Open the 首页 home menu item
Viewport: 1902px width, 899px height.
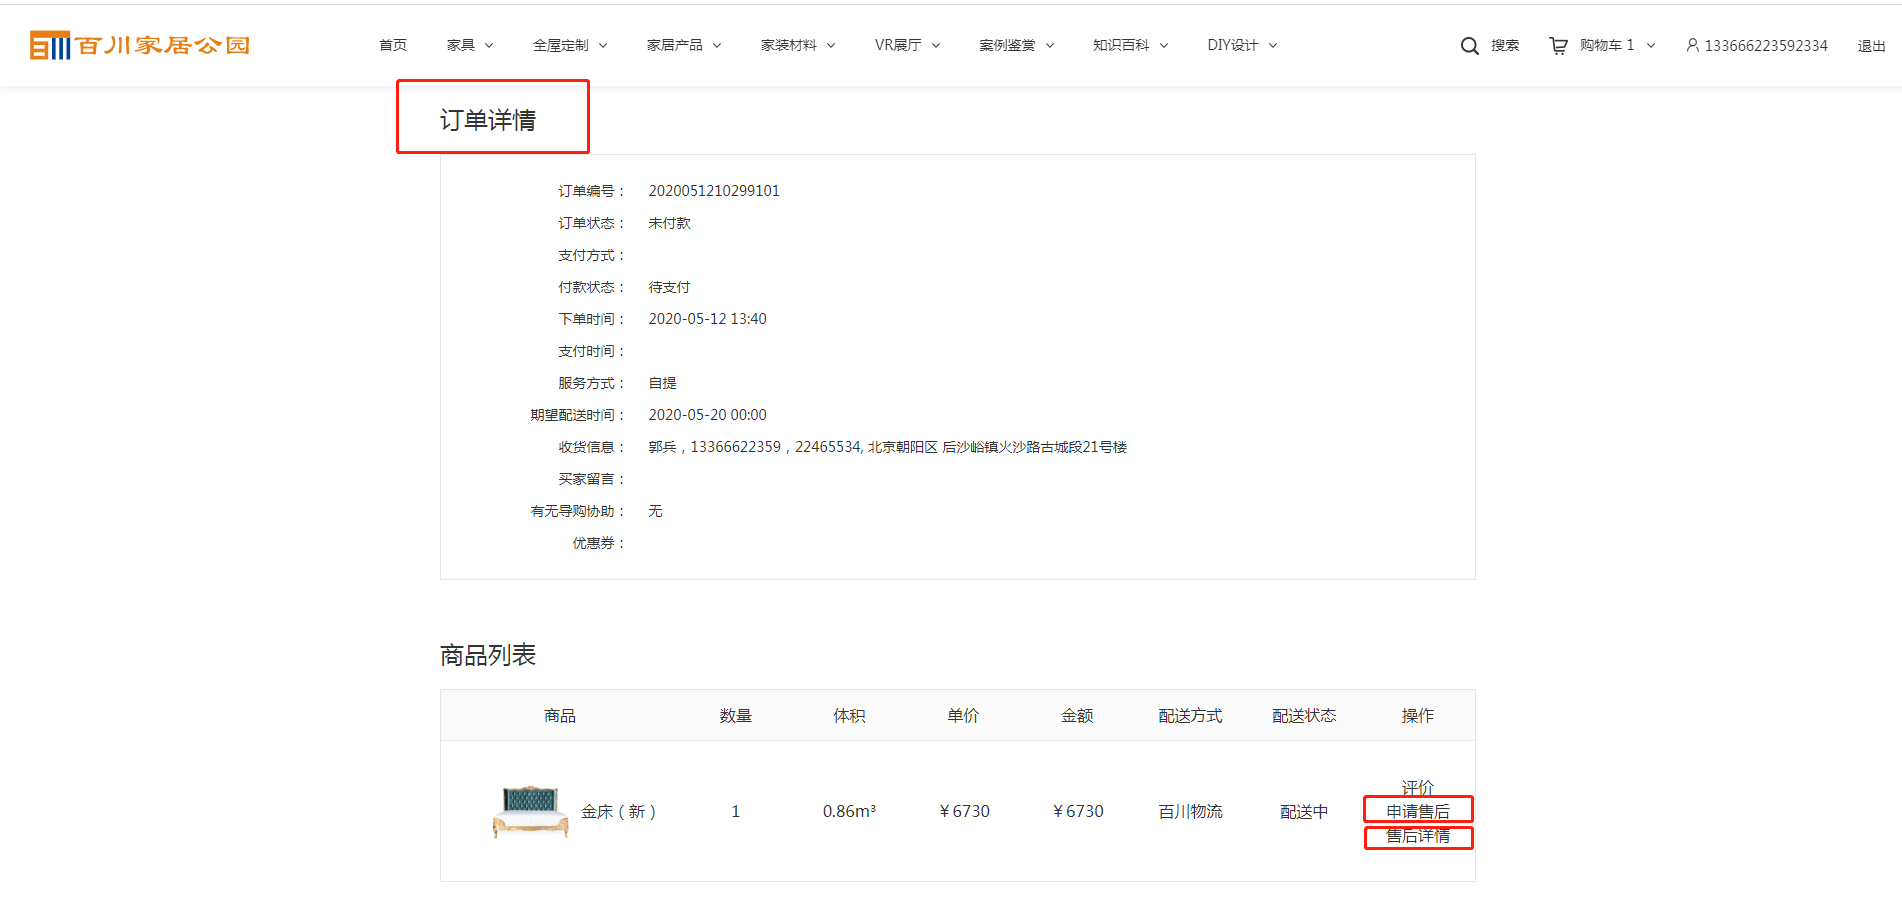393,45
